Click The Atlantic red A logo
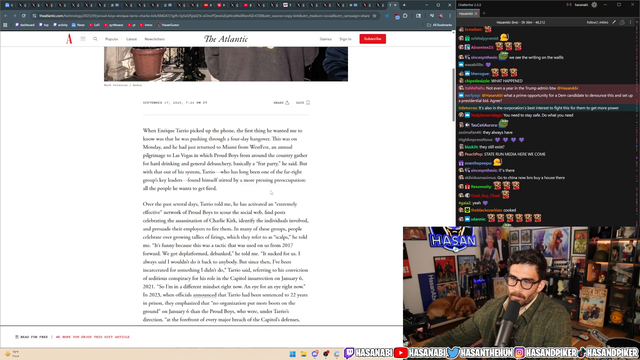The height and width of the screenshot is (360, 640). (x=69, y=39)
